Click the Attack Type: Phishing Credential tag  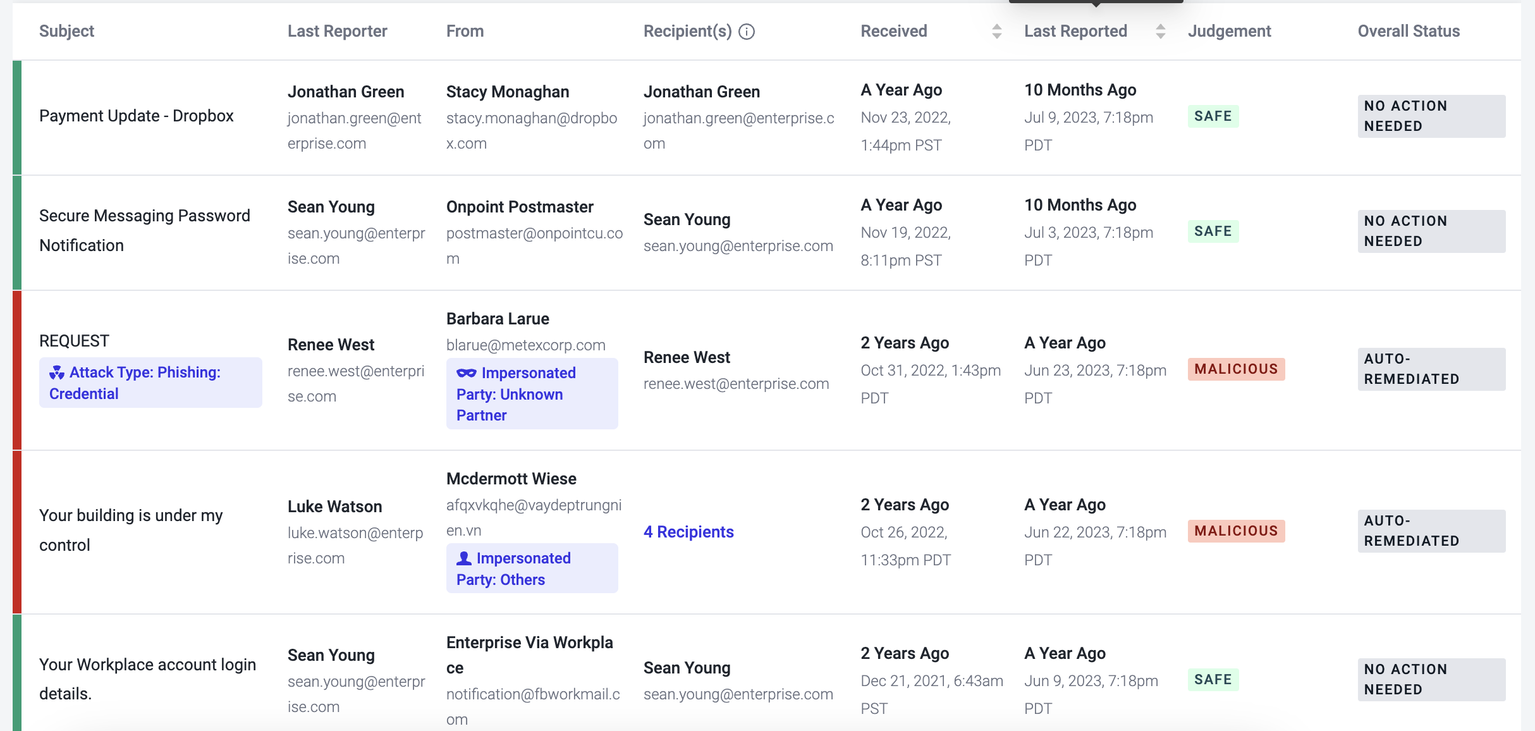[150, 383]
